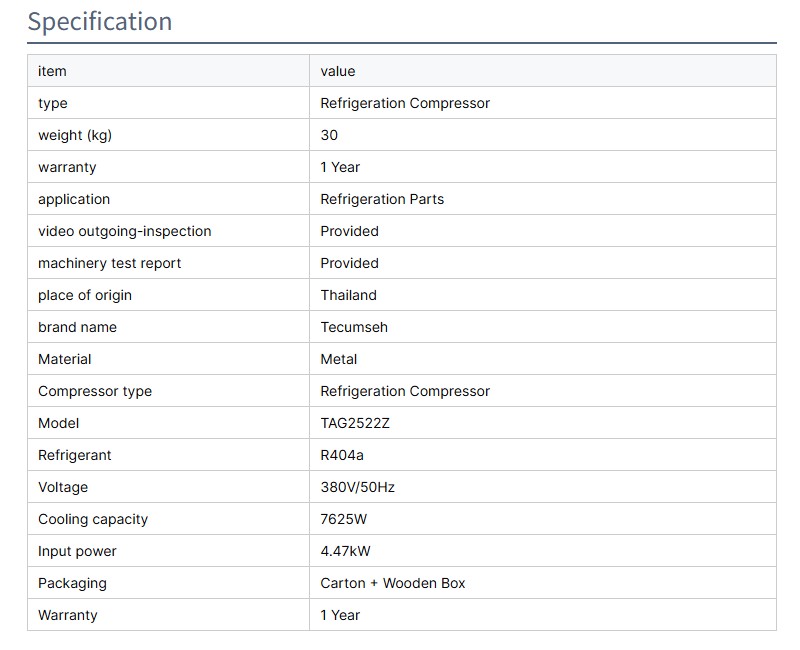The height and width of the screenshot is (650, 800).
Task: Select the "place of origin" label
Action: (85, 295)
